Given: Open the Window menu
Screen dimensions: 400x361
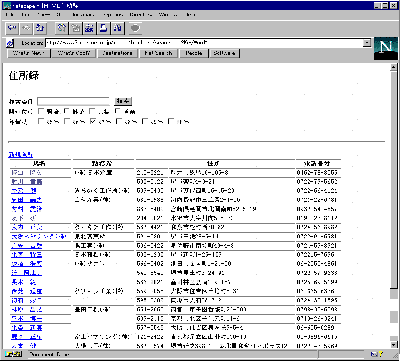Looking at the screenshot, I should point(168,15).
